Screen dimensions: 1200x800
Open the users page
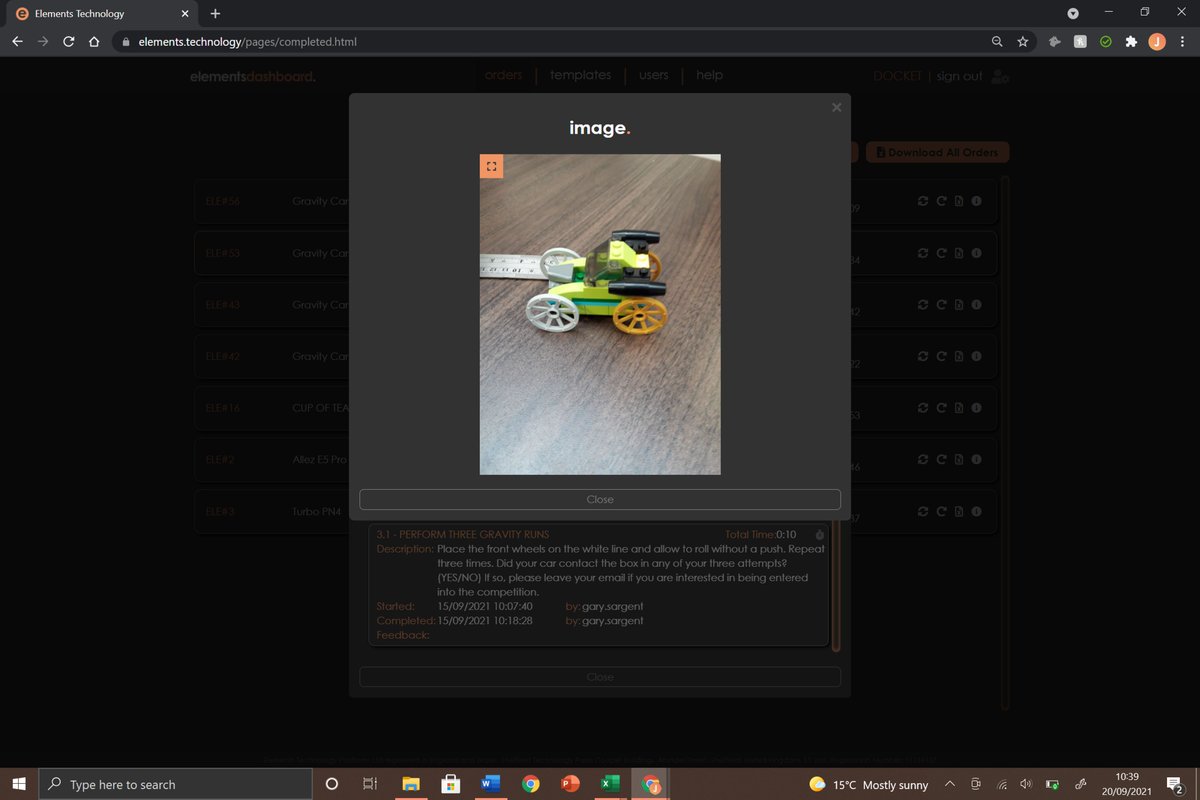[x=653, y=75]
